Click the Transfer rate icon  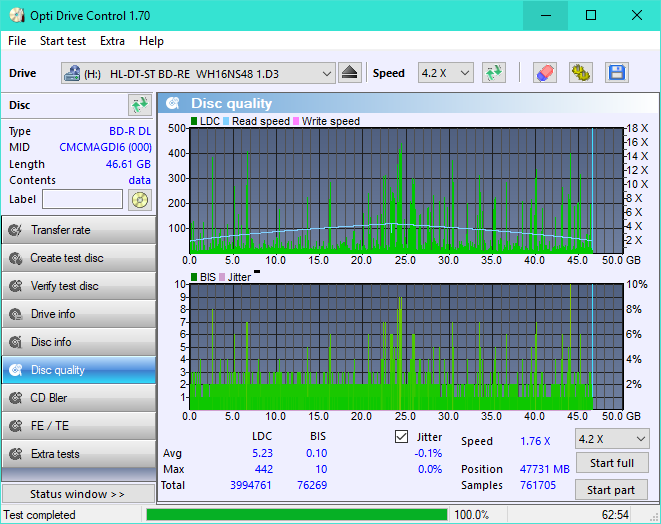coord(16,230)
